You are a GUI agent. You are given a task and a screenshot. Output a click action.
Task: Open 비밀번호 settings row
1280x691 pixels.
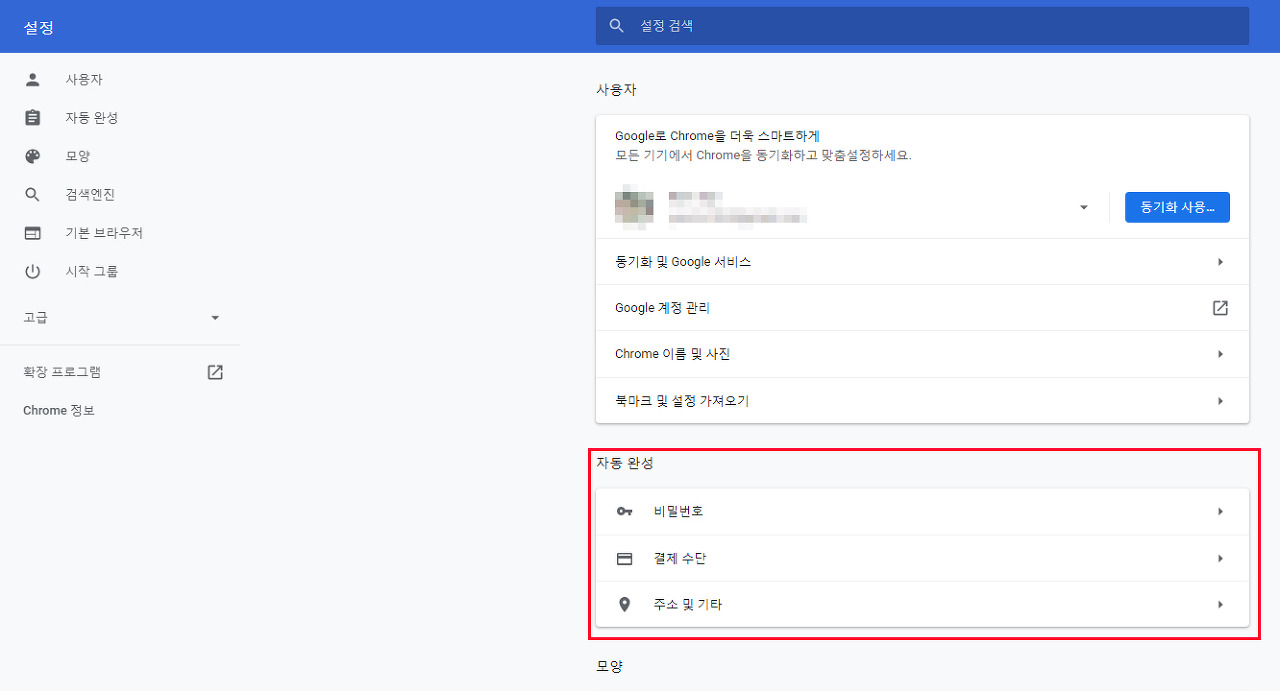pyautogui.click(x=922, y=512)
